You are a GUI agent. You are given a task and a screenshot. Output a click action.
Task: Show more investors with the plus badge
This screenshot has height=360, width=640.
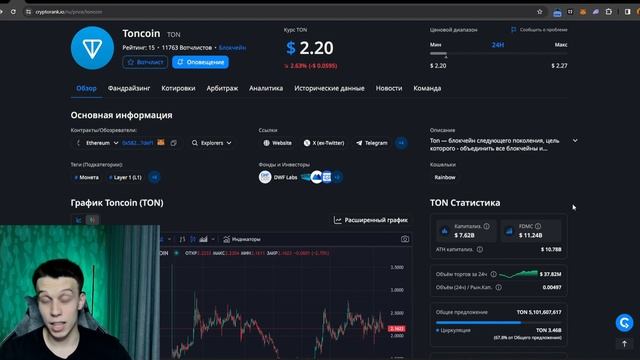coord(337,177)
